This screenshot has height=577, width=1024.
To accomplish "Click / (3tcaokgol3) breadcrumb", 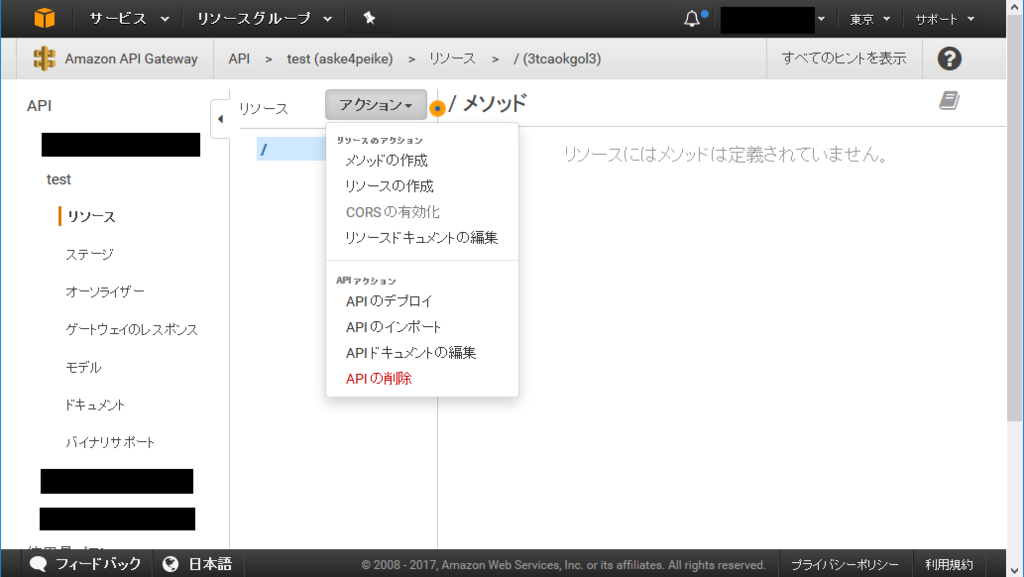I will (x=557, y=59).
